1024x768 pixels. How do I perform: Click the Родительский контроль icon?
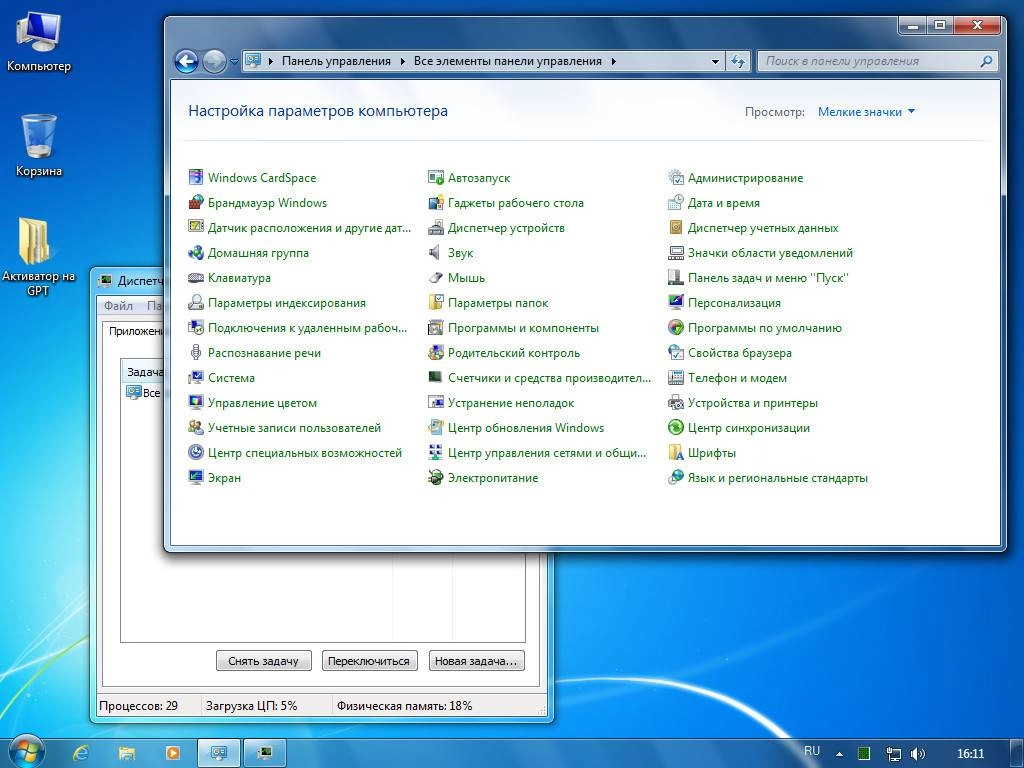(436, 353)
